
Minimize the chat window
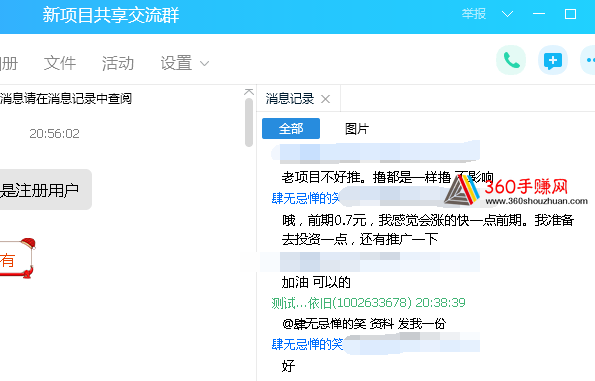pyautogui.click(x=539, y=14)
